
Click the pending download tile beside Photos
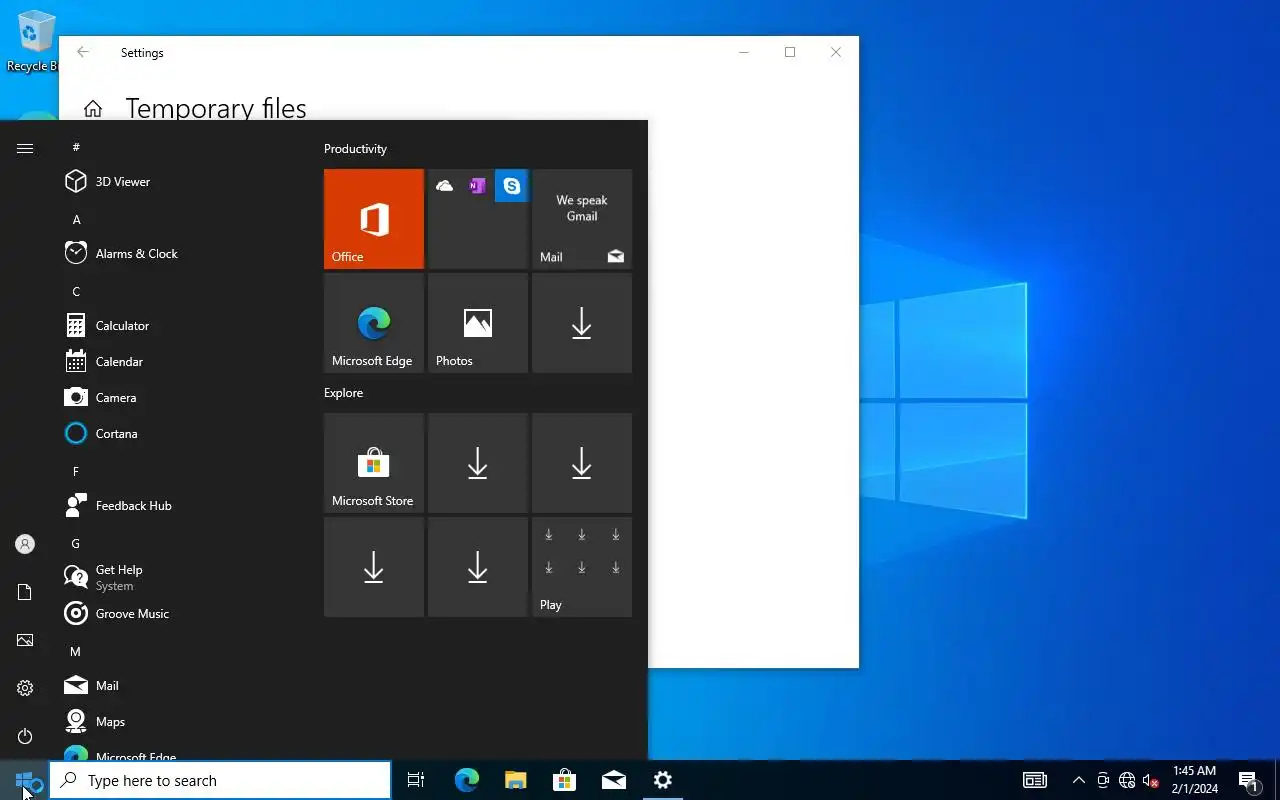pyautogui.click(x=582, y=323)
